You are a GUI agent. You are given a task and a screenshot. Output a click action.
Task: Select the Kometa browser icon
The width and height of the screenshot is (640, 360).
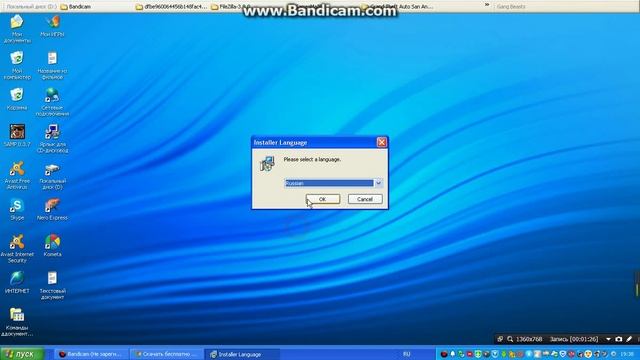click(52, 246)
